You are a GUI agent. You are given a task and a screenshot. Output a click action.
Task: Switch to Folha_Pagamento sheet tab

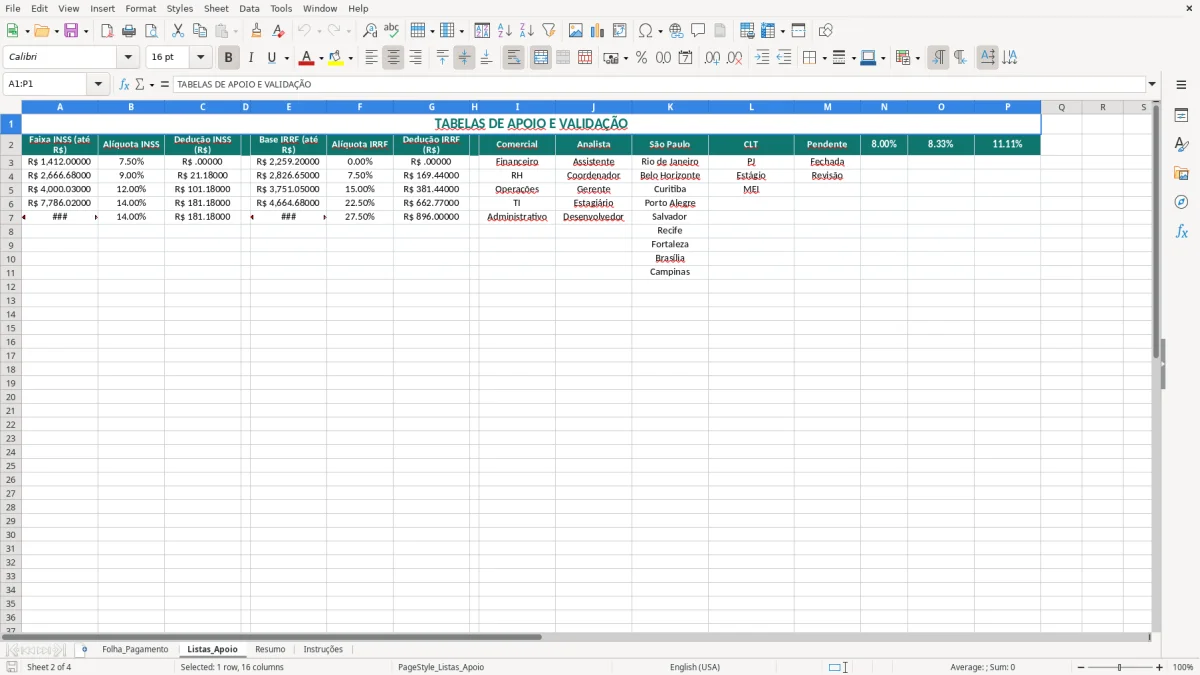click(x=135, y=650)
